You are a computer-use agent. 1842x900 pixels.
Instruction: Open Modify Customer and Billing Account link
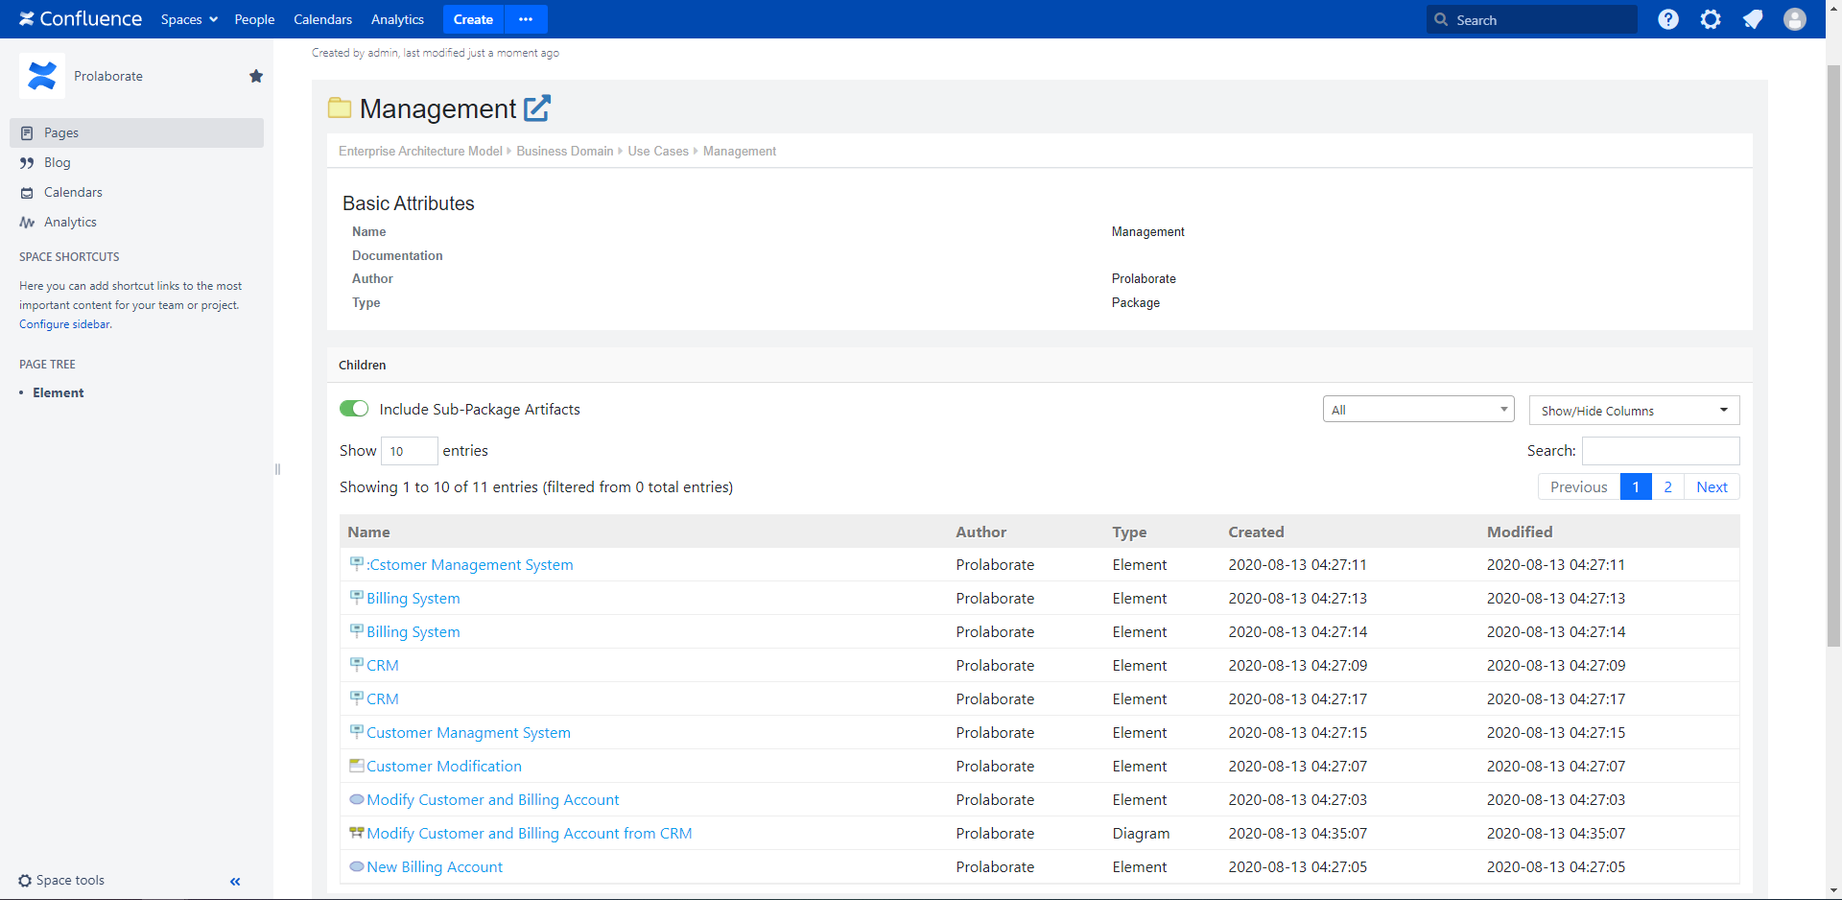tap(493, 800)
